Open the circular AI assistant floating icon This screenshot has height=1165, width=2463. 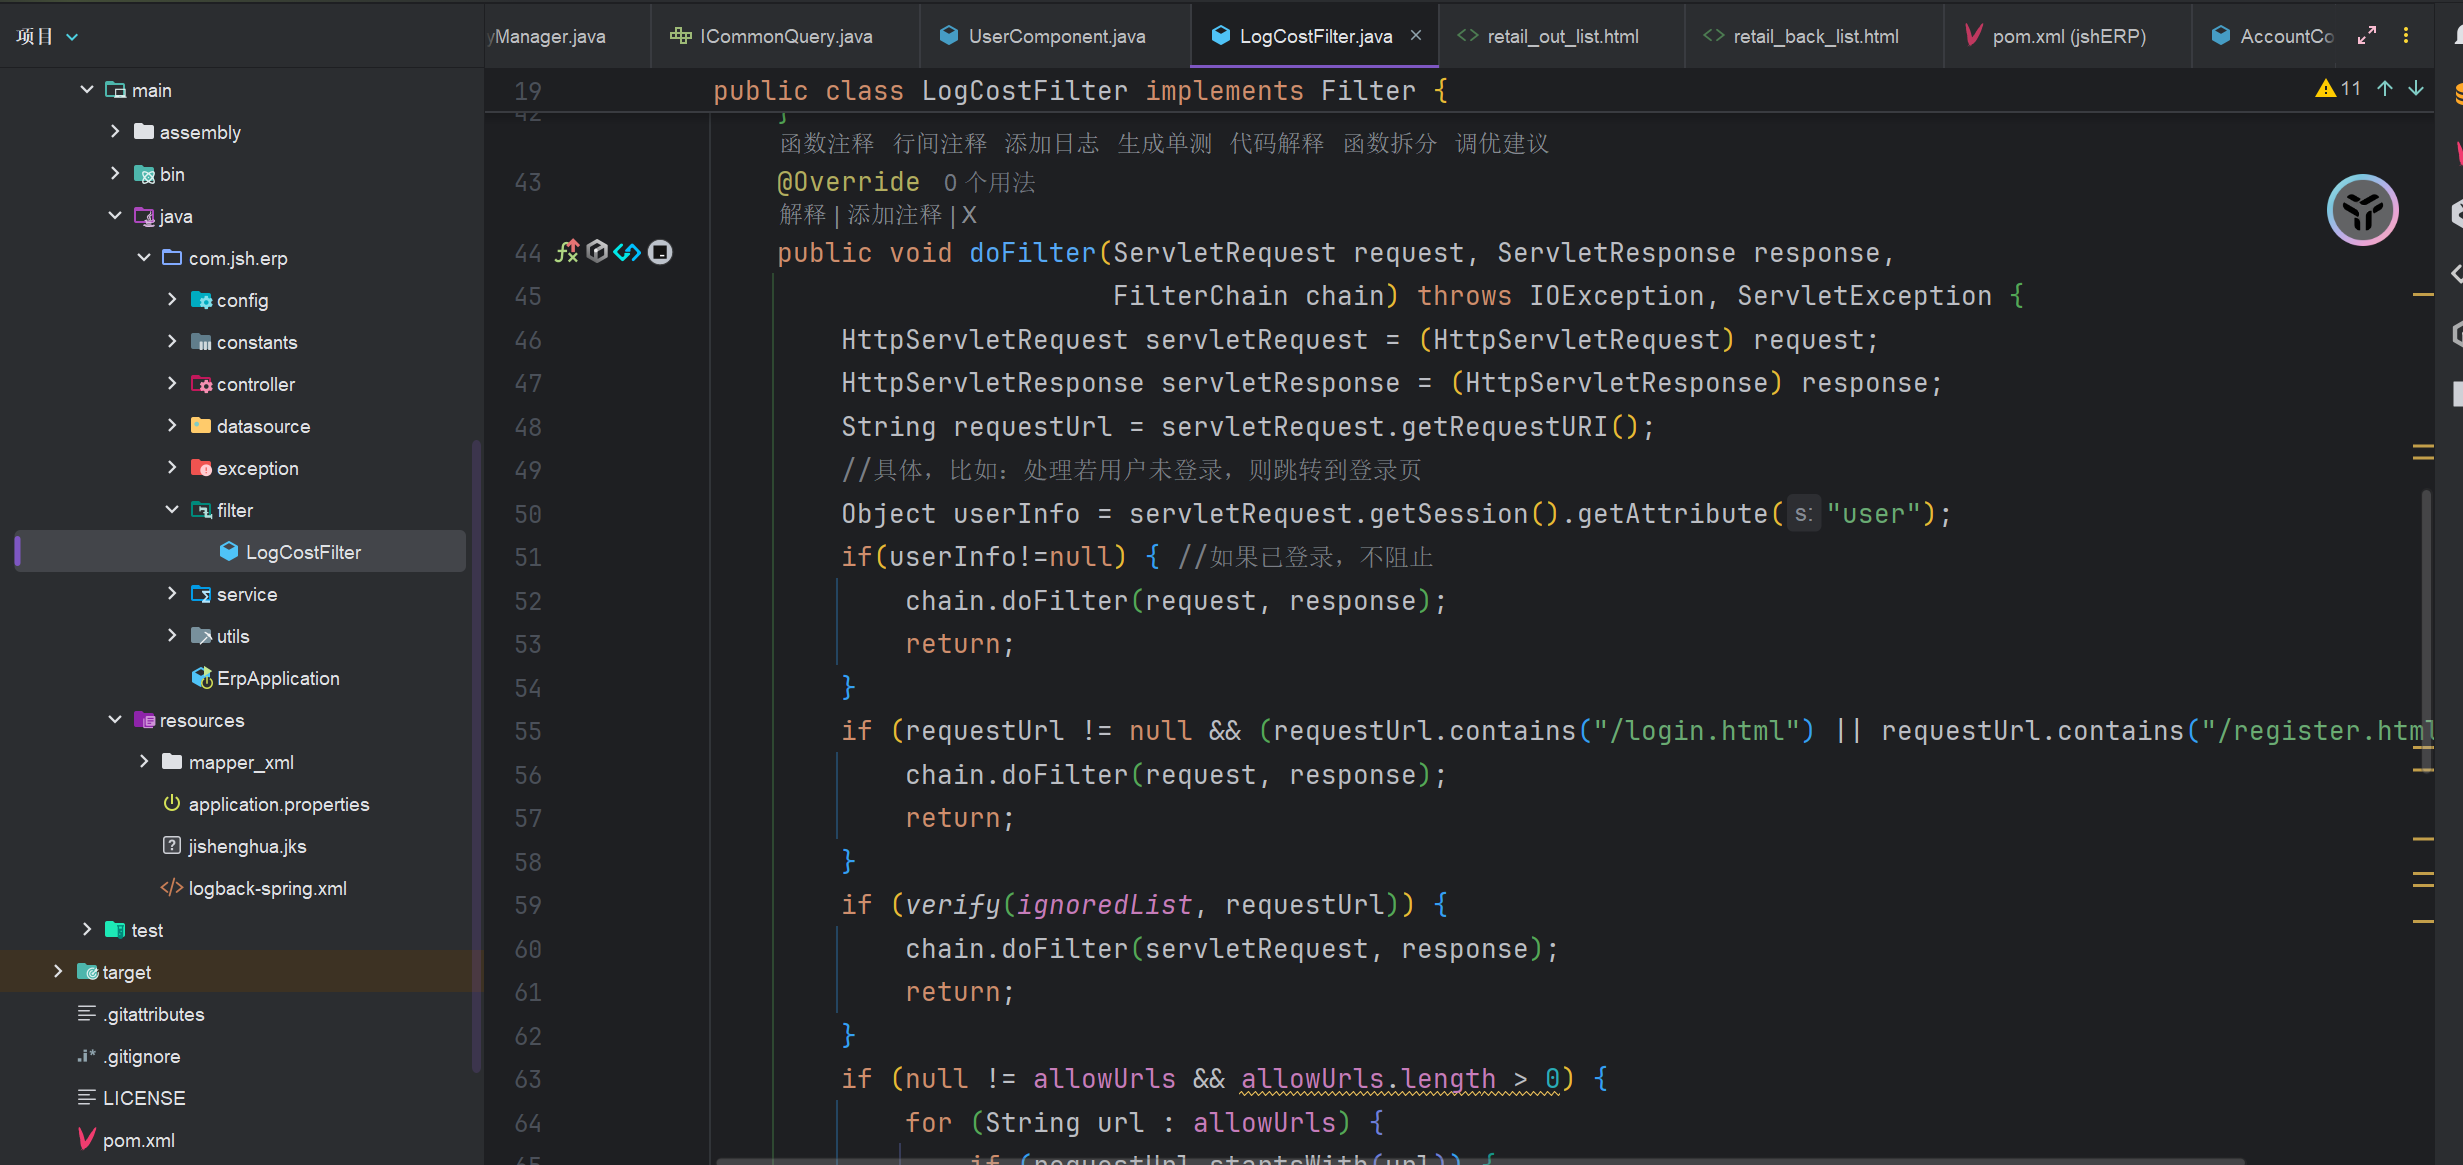click(2362, 210)
